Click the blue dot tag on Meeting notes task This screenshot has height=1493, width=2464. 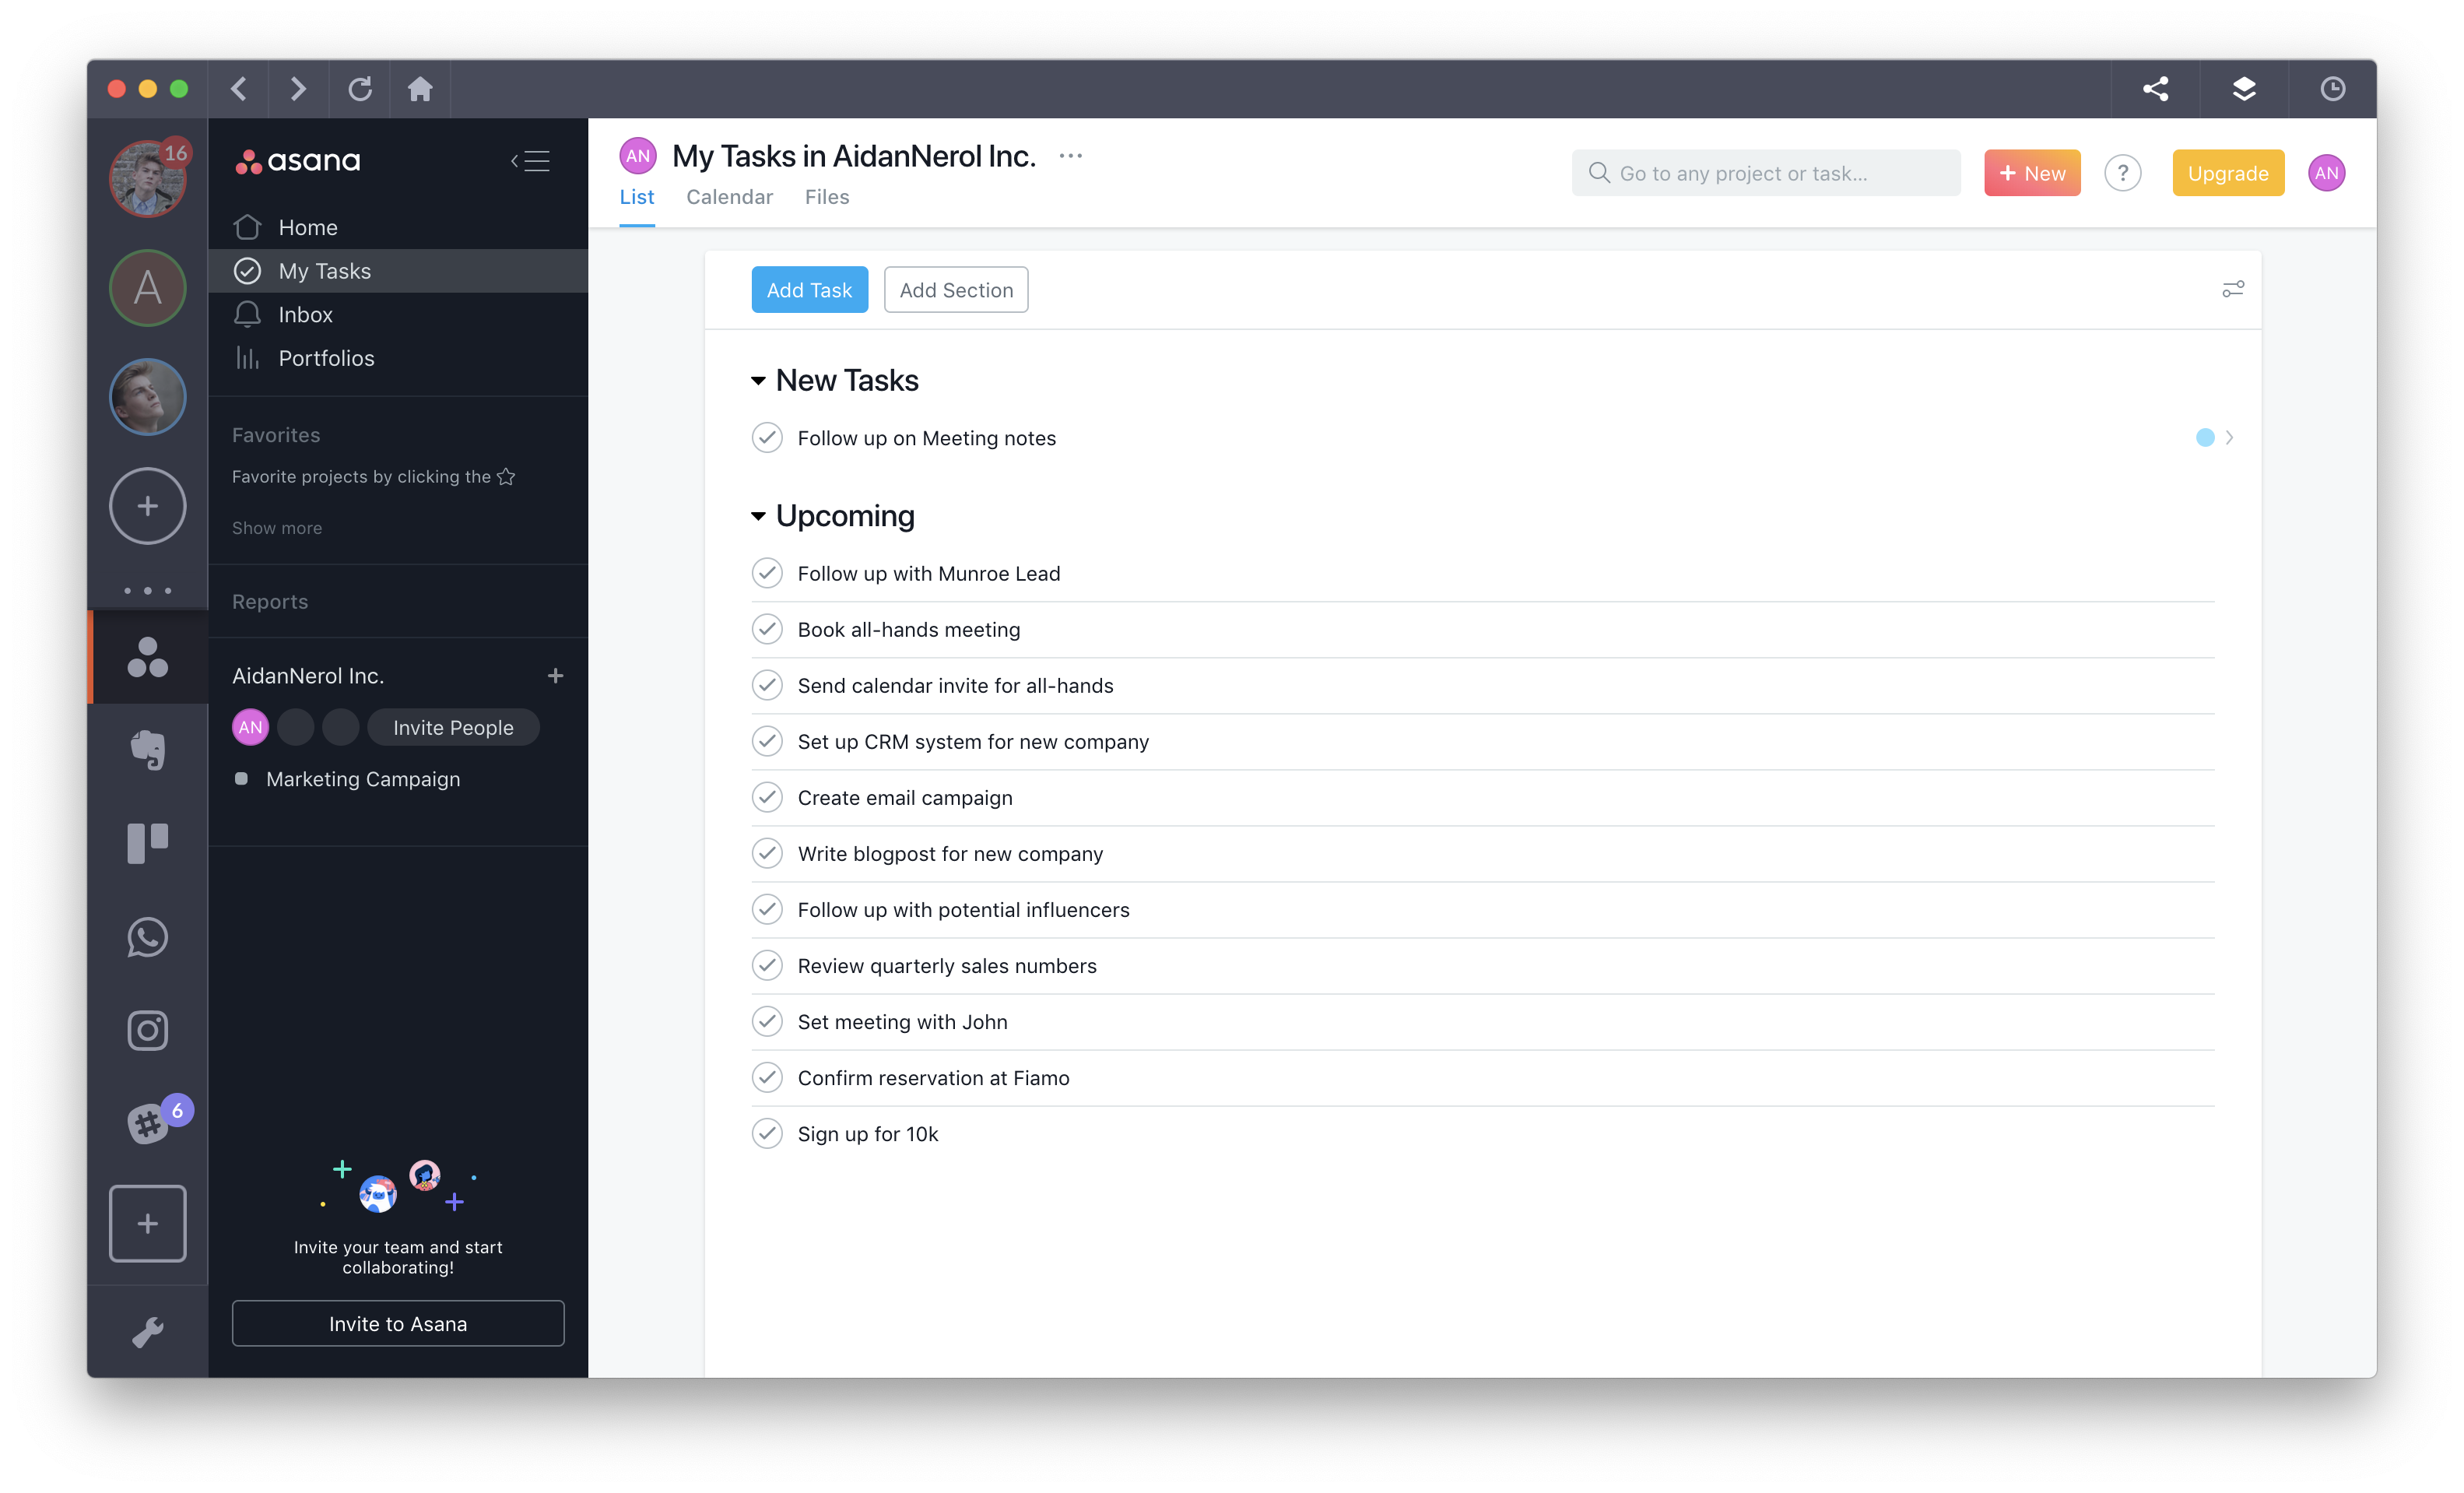tap(2206, 437)
